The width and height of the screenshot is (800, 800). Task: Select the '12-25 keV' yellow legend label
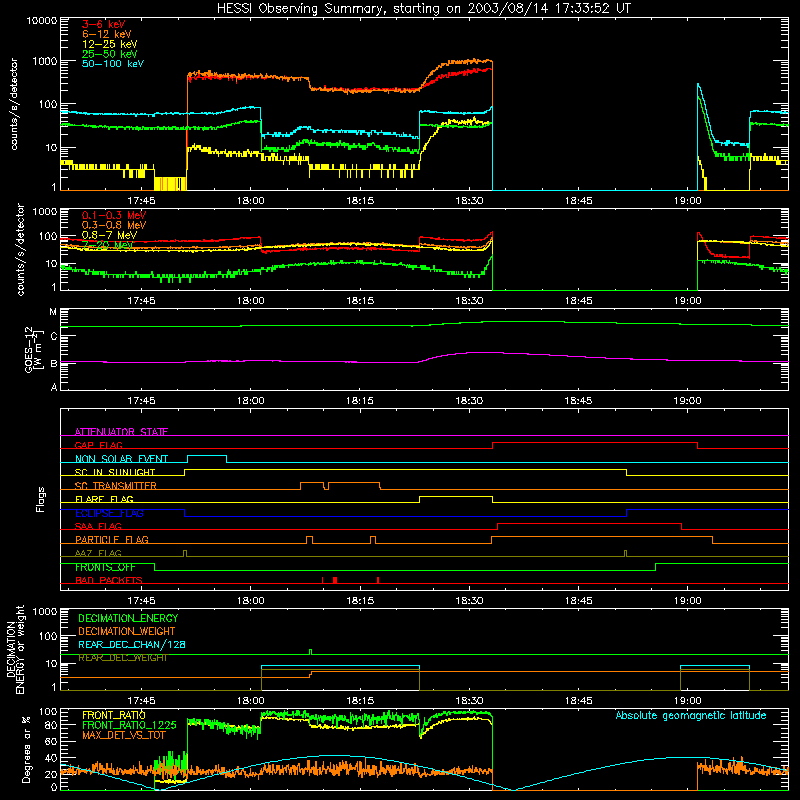coord(110,44)
